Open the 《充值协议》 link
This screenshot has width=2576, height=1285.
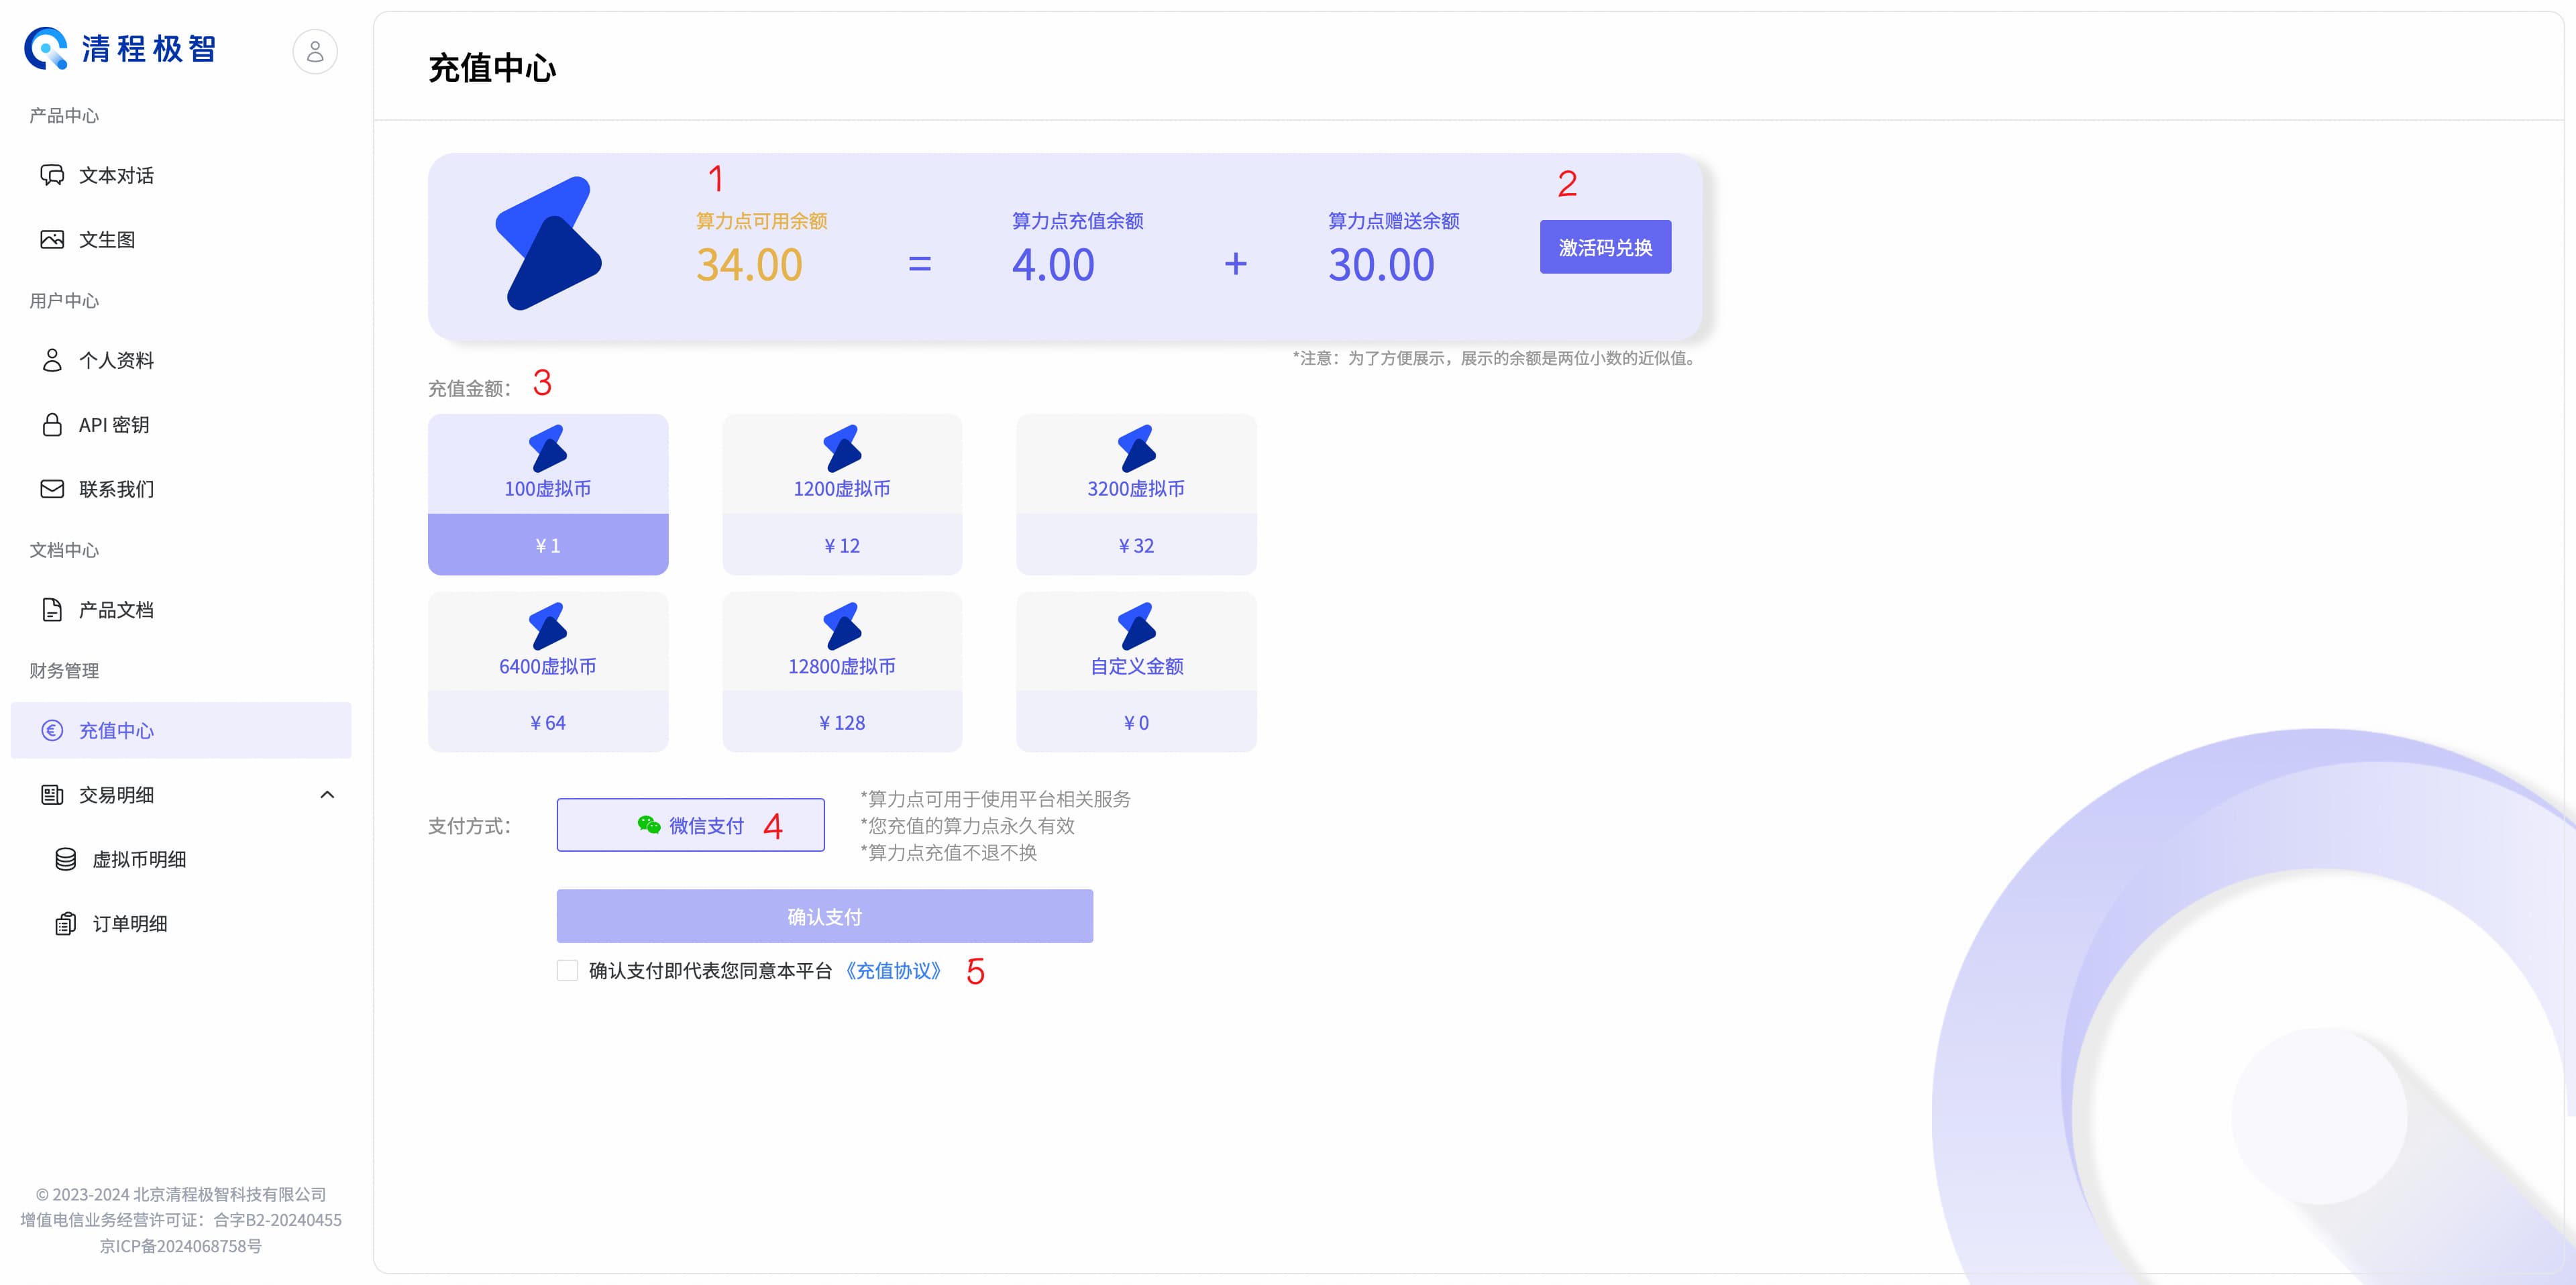tap(893, 971)
